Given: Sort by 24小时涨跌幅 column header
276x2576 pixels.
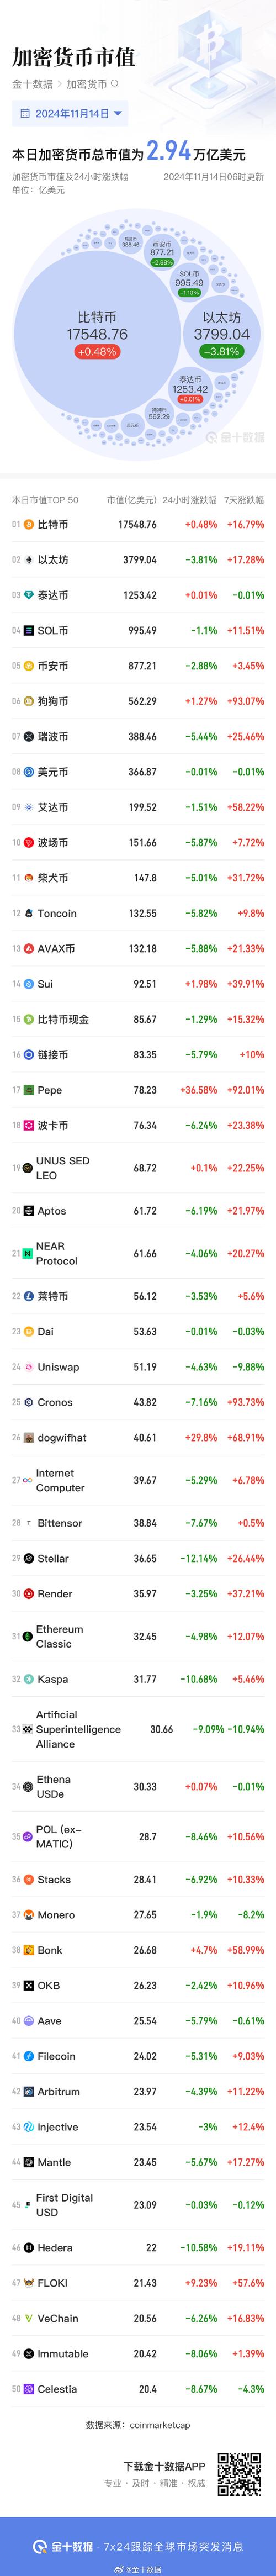Looking at the screenshot, I should pyautogui.click(x=189, y=499).
